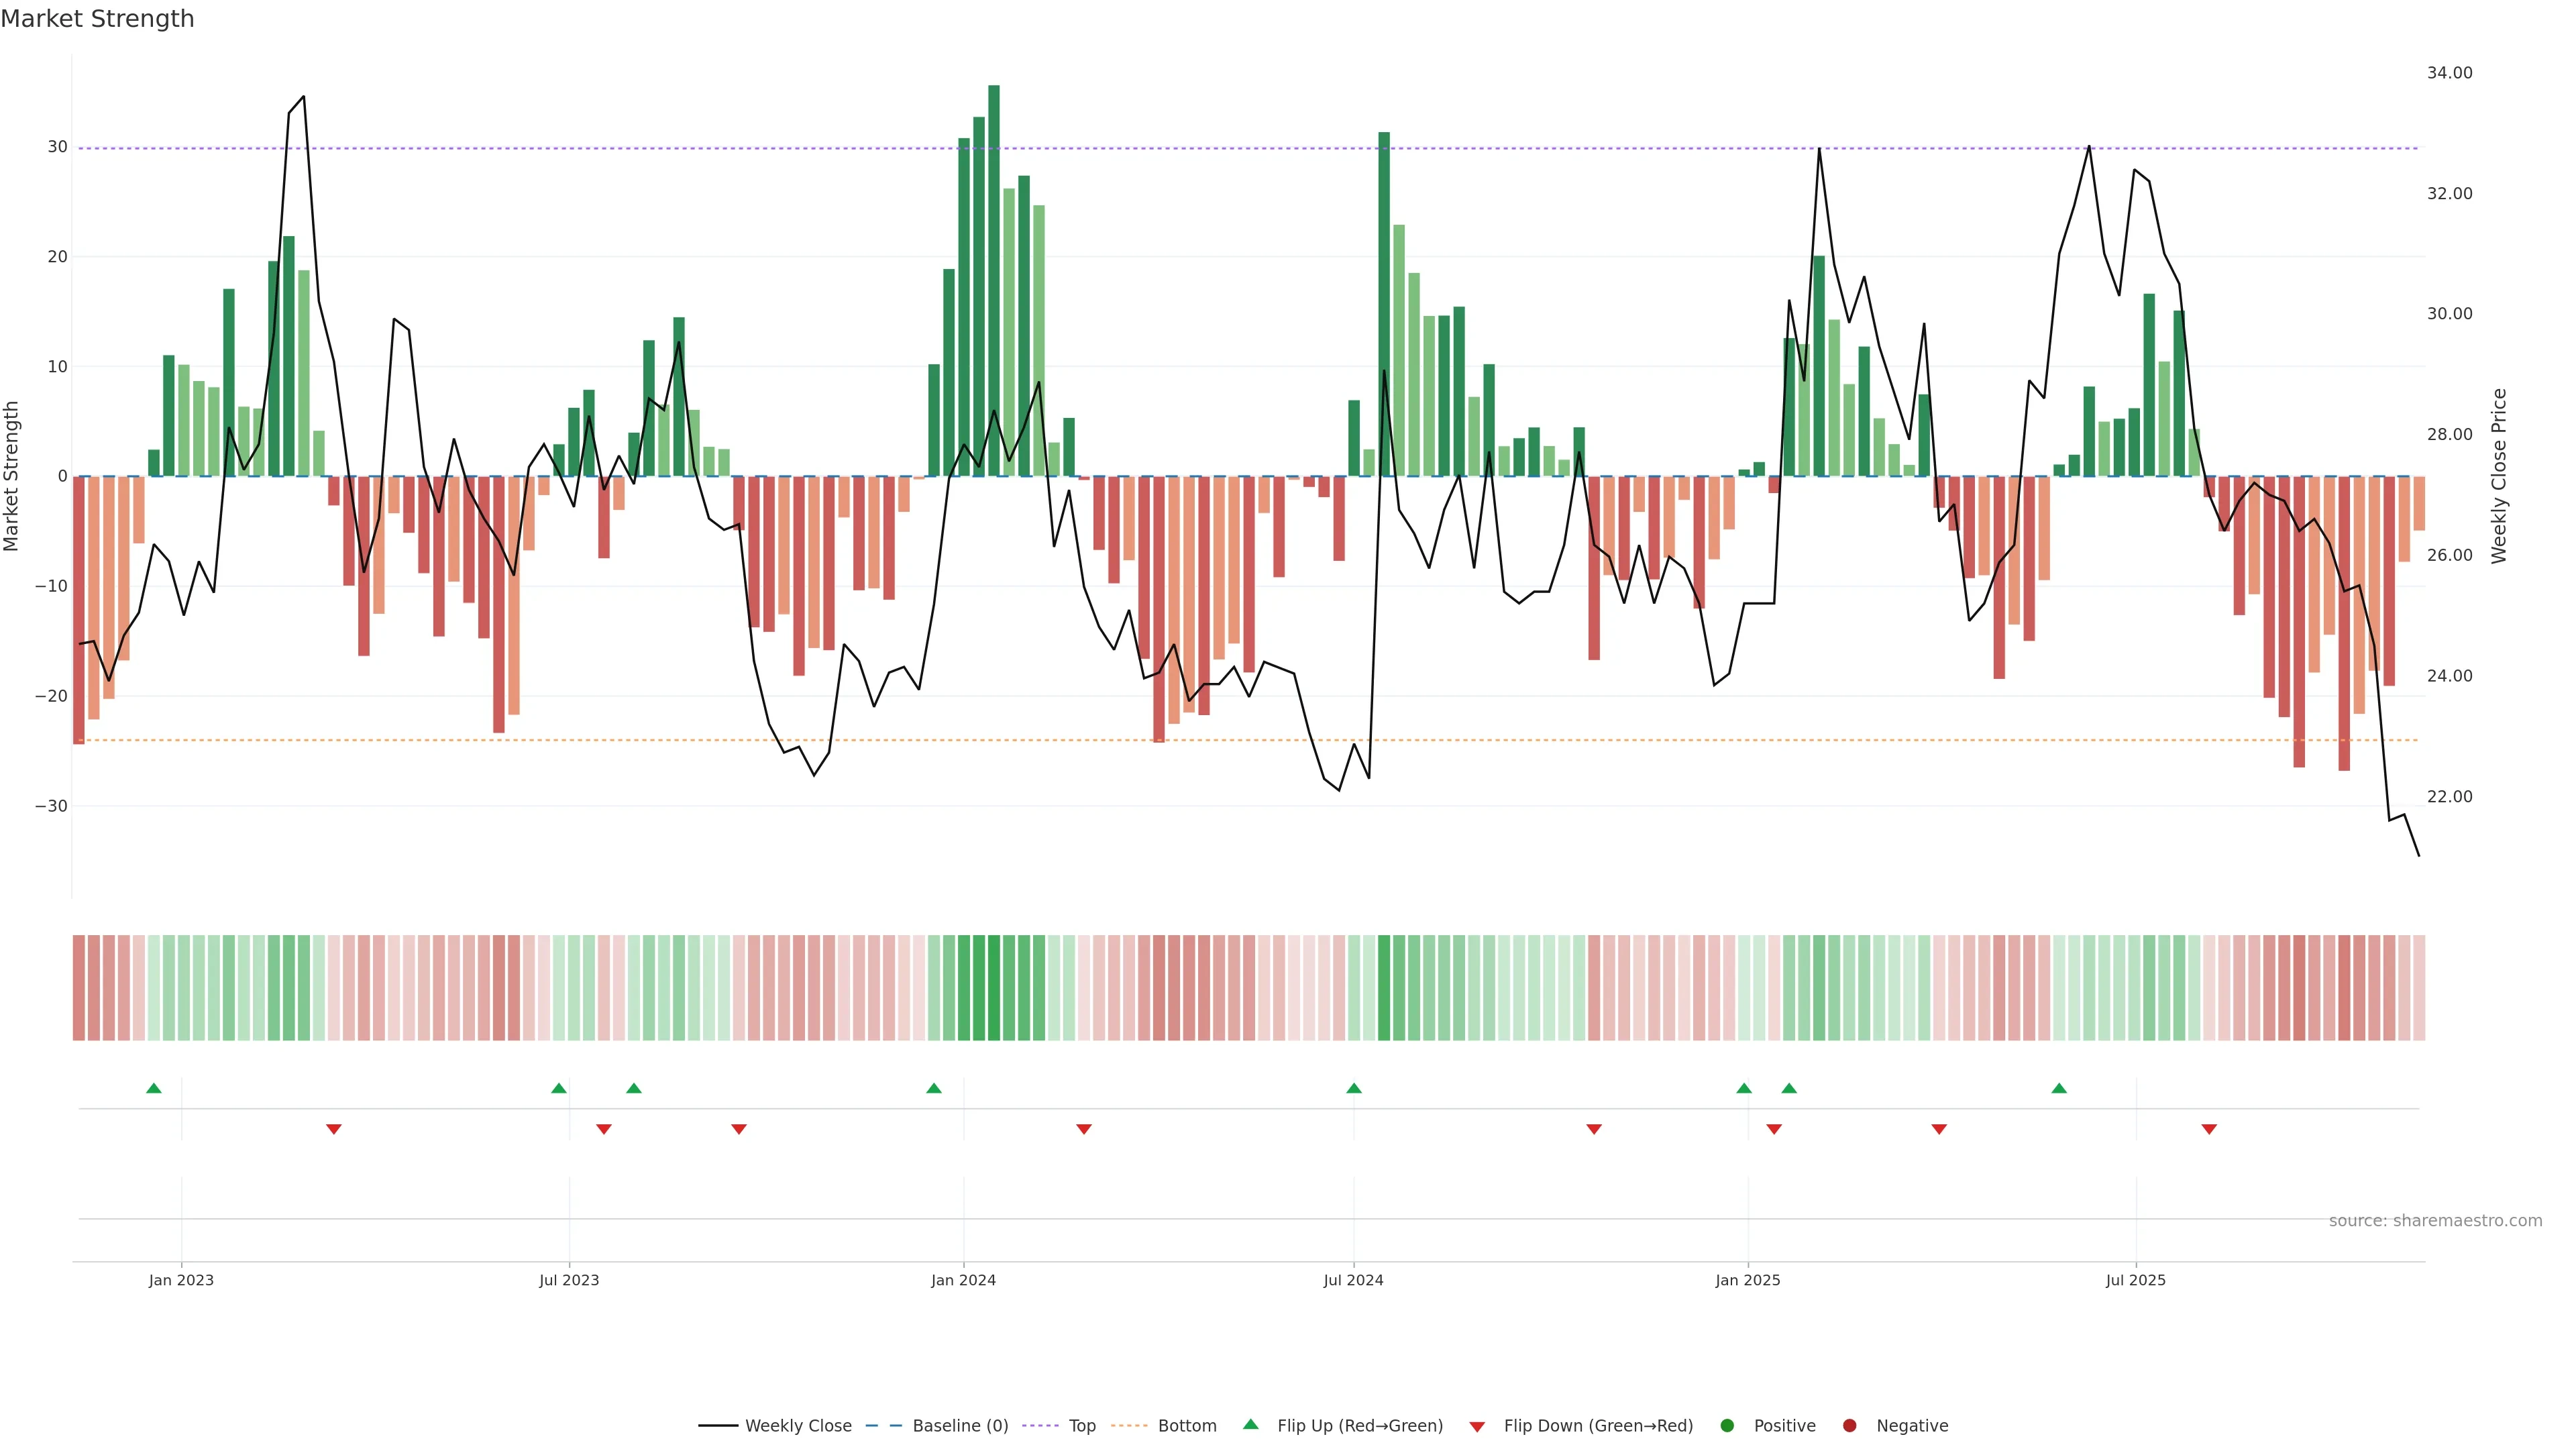Toggle the Top dotted line legend entry

(1081, 1426)
